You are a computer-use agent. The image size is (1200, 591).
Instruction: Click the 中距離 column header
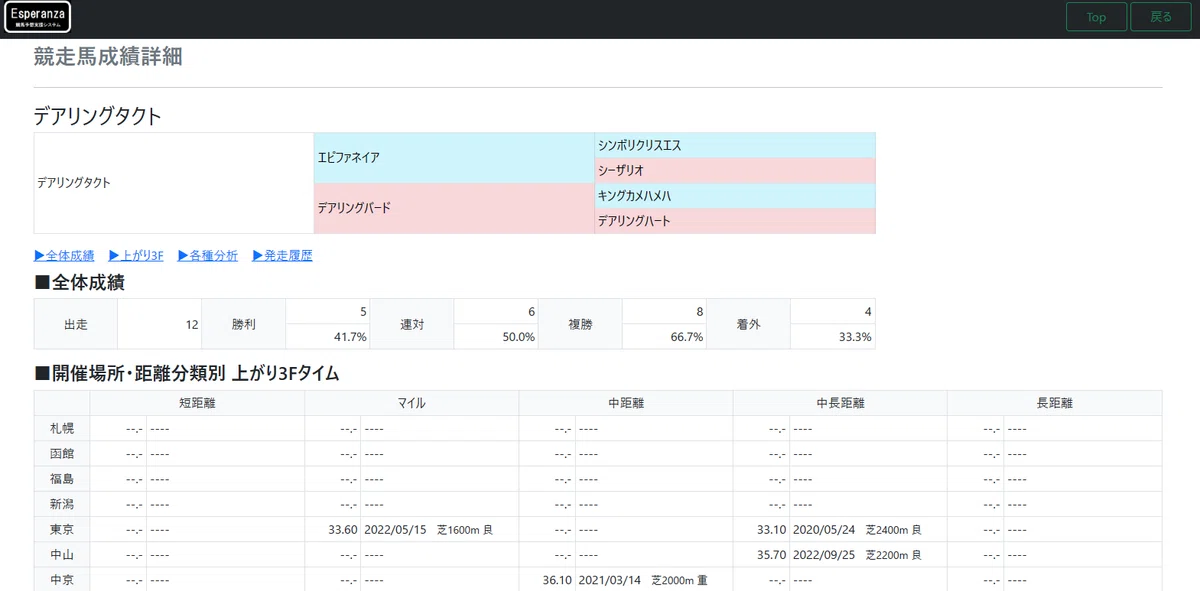pyautogui.click(x=626, y=403)
